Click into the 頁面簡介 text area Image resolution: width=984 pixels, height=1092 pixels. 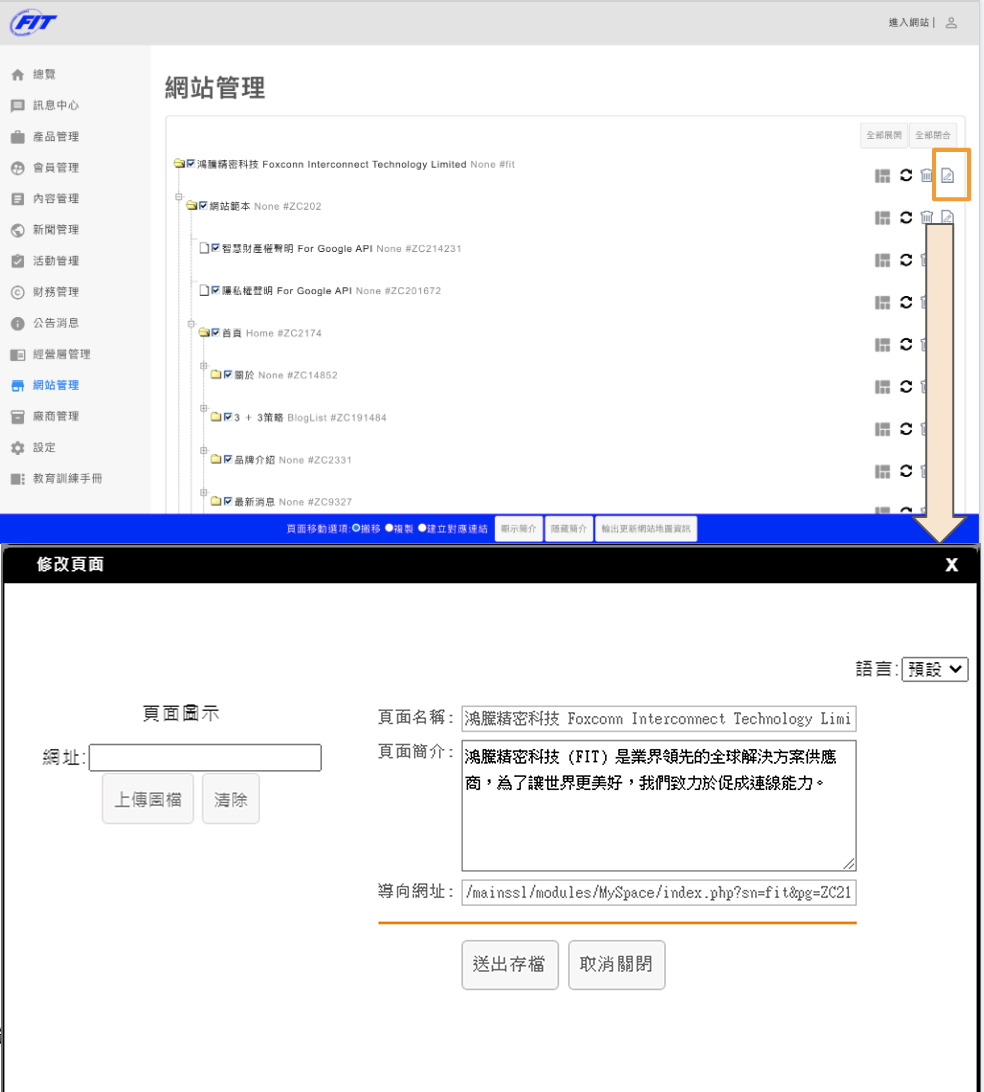tap(659, 806)
